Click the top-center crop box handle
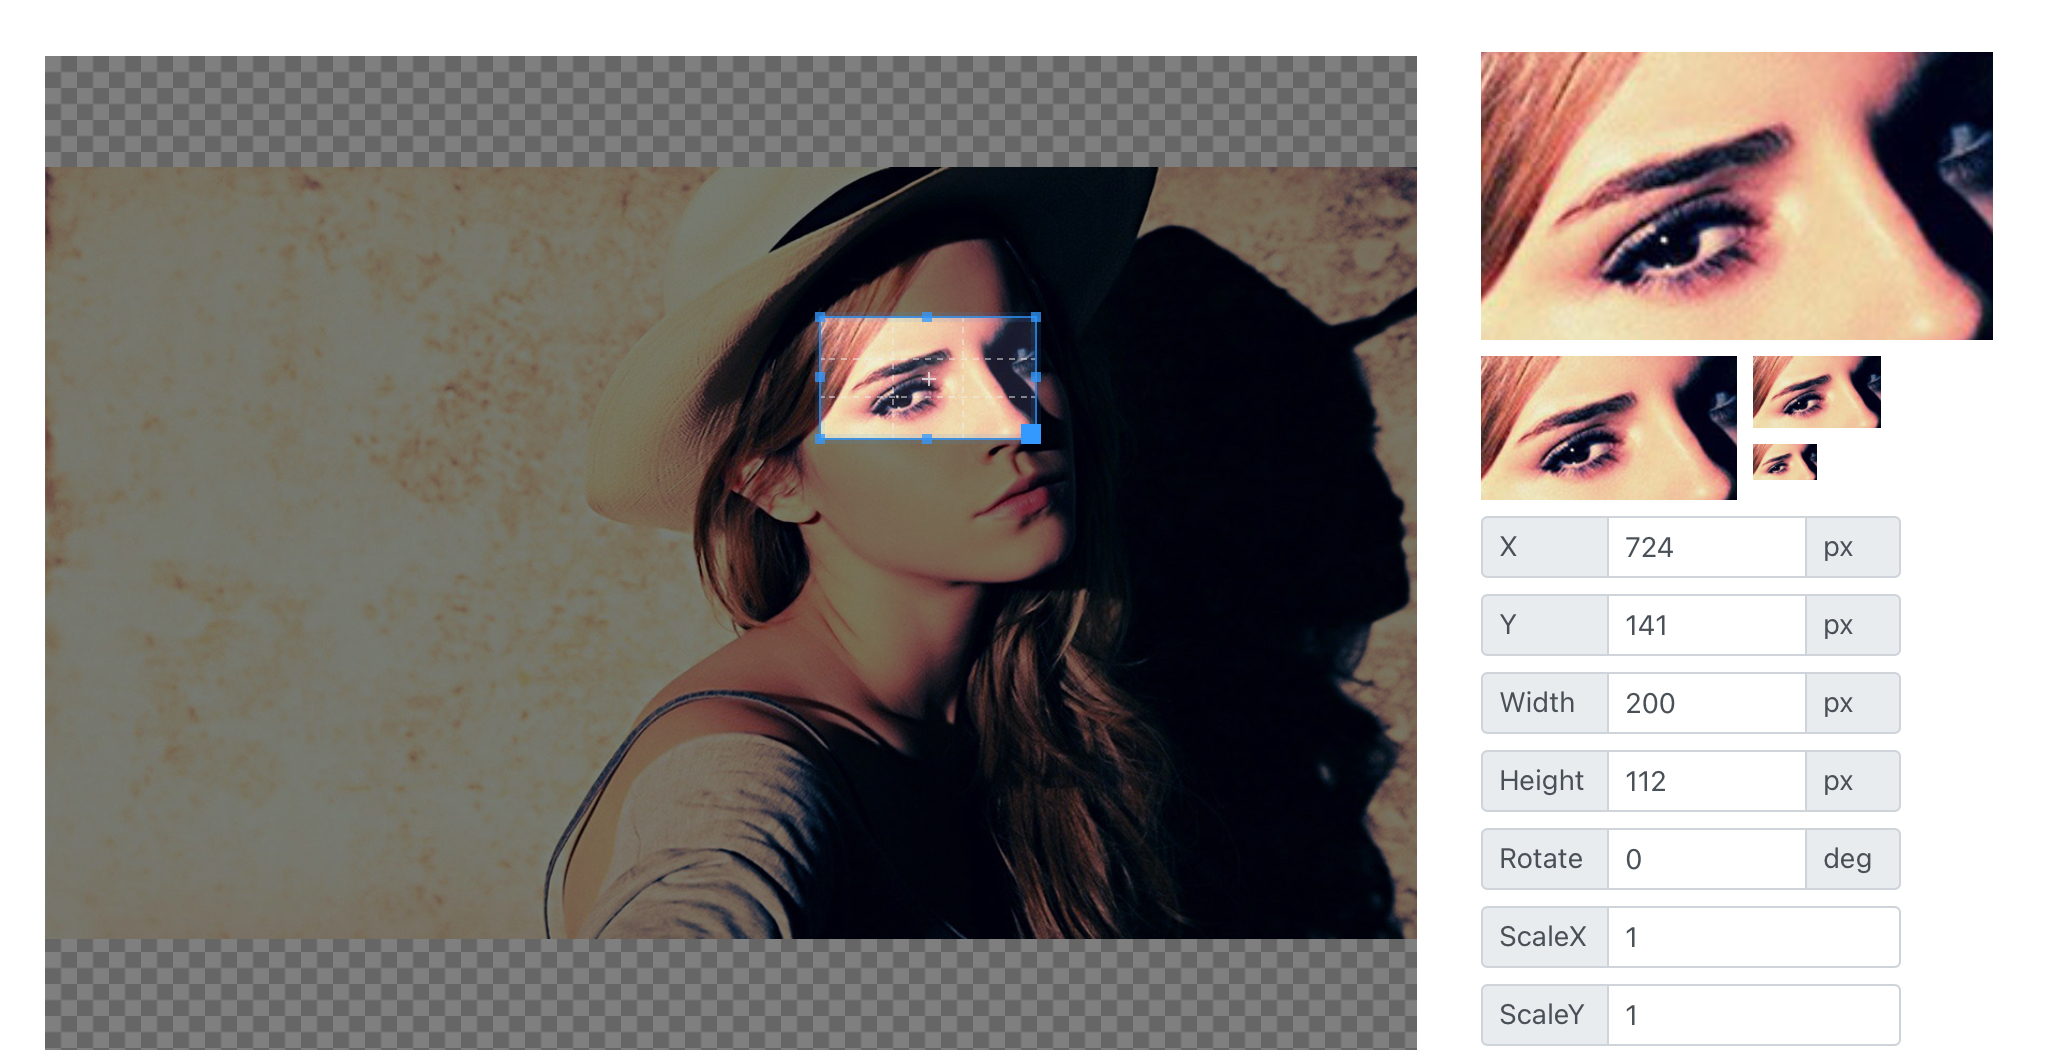The width and height of the screenshot is (2046, 1063). [x=927, y=317]
